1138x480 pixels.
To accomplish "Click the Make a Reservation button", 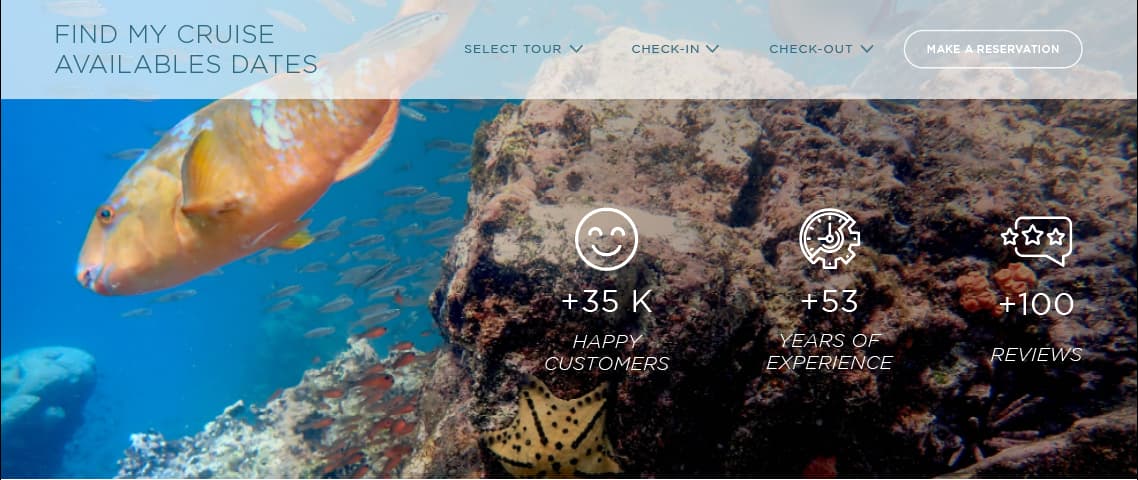I will pyautogui.click(x=993, y=49).
